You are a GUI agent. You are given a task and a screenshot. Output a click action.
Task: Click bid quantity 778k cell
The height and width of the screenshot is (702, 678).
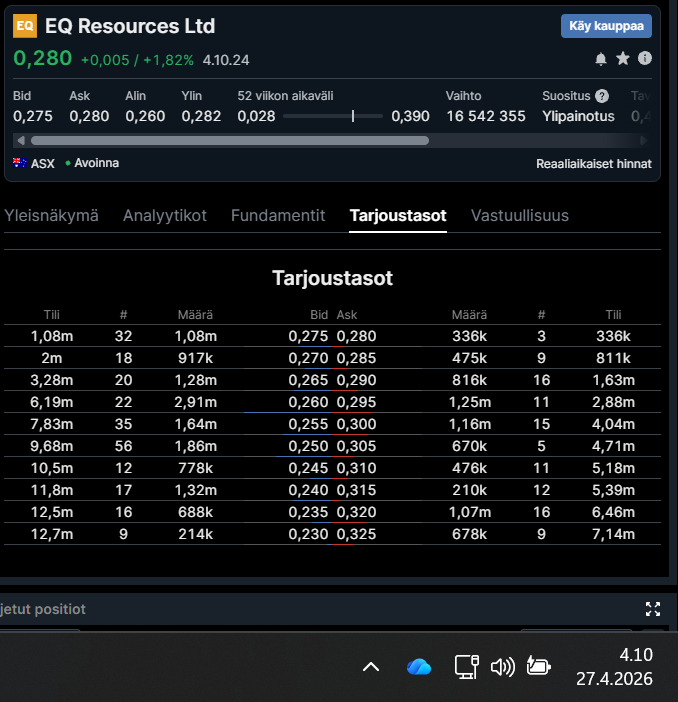195,468
